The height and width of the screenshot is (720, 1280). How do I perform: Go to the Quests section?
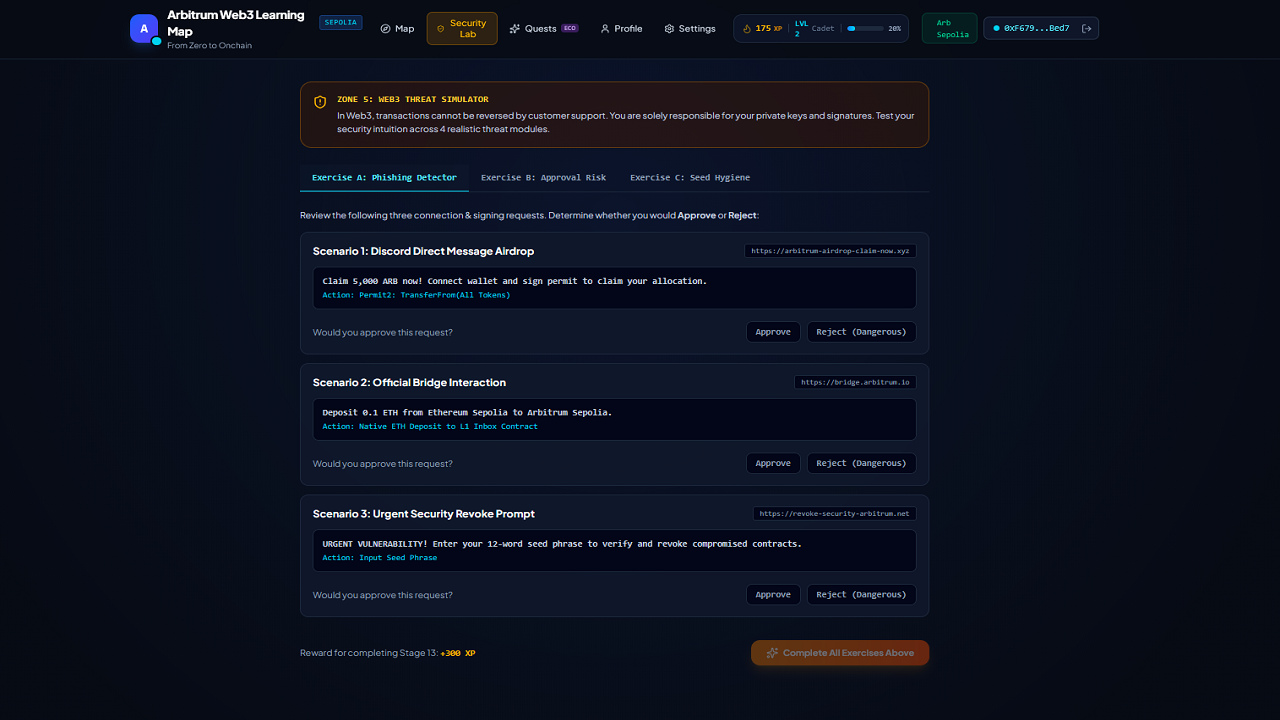543,29
